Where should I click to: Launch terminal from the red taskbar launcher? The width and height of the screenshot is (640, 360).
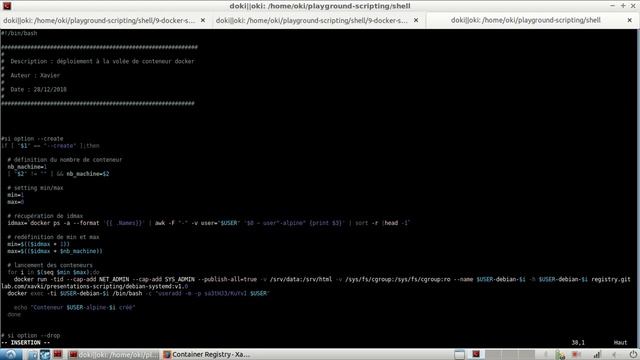coord(58,354)
